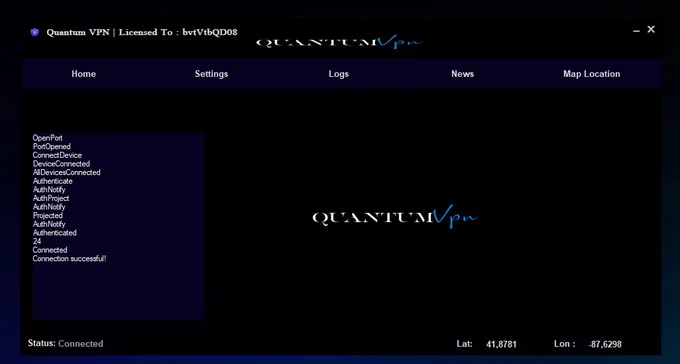This screenshot has height=364, width=680.
Task: Select the Authenticate log line
Action: coord(52,181)
